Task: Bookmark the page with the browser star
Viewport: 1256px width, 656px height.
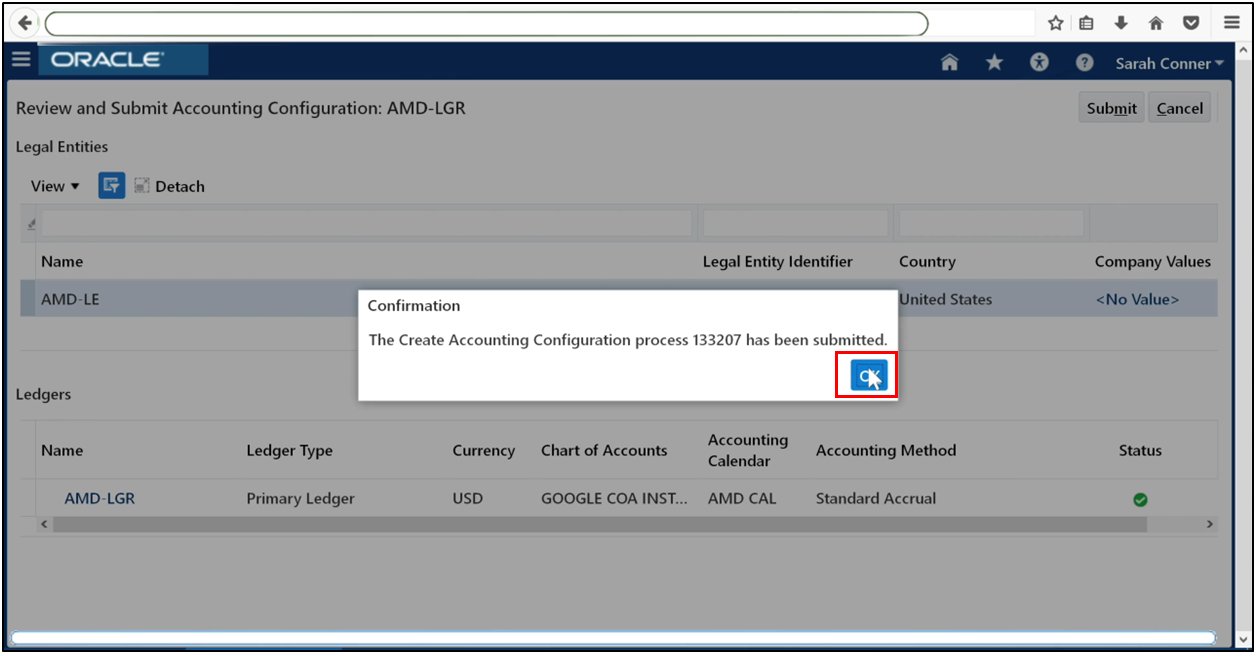Action: [1055, 21]
